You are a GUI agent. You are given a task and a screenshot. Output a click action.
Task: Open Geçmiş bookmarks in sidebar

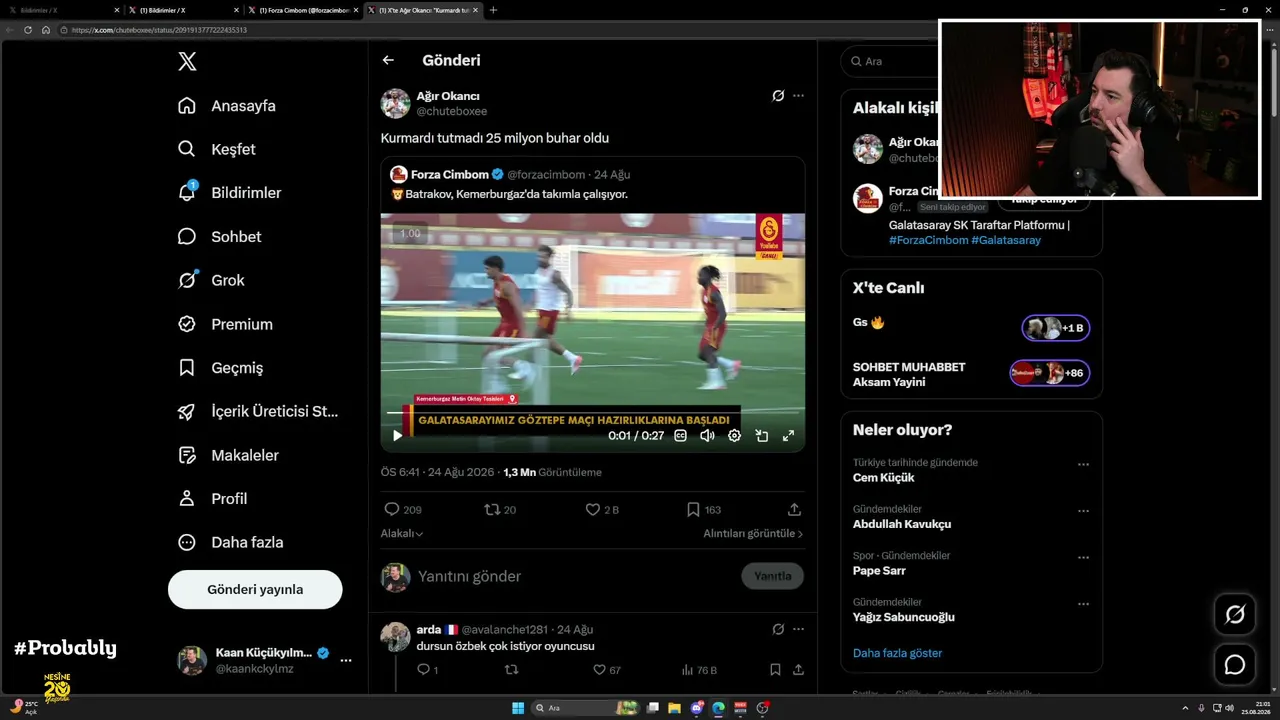pyautogui.click(x=220, y=368)
